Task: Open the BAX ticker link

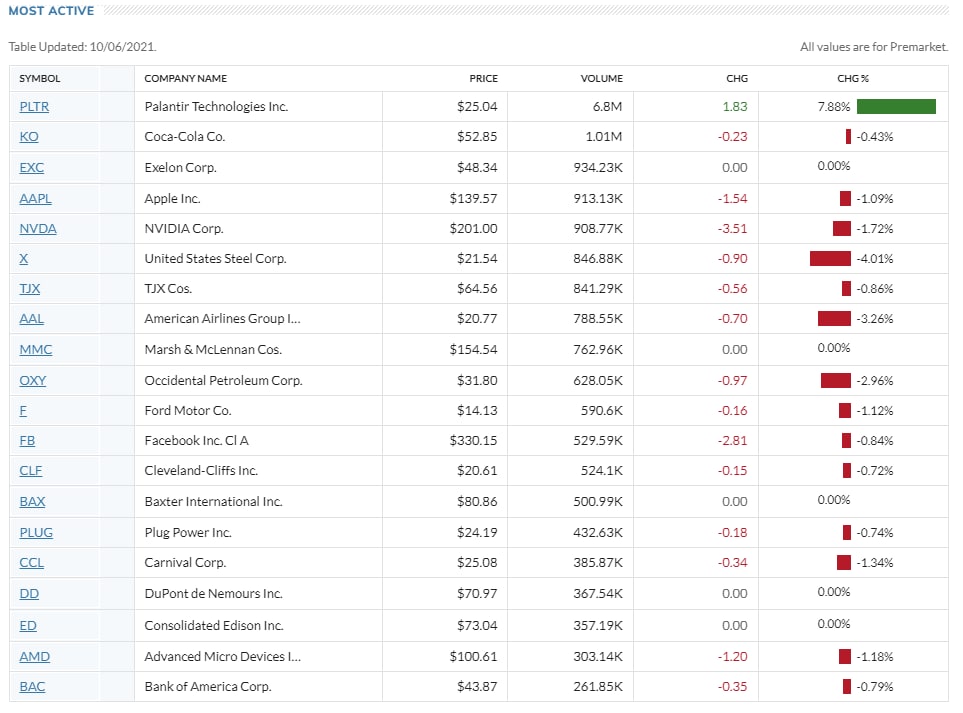Action: point(32,502)
